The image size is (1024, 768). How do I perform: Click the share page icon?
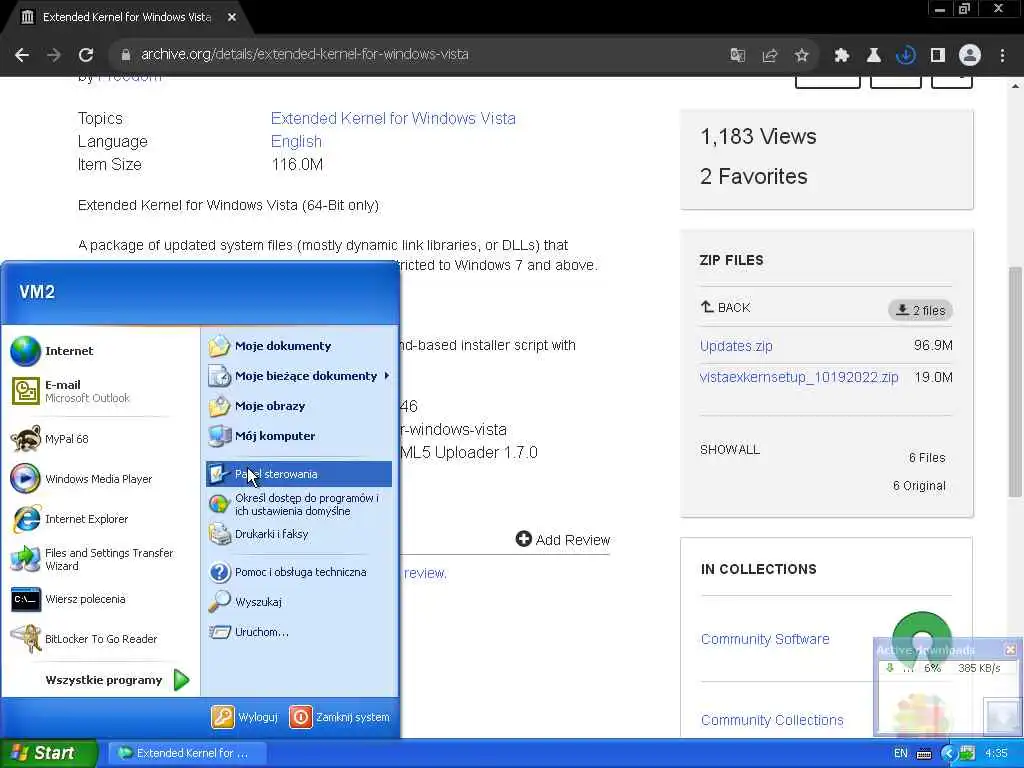[x=770, y=55]
